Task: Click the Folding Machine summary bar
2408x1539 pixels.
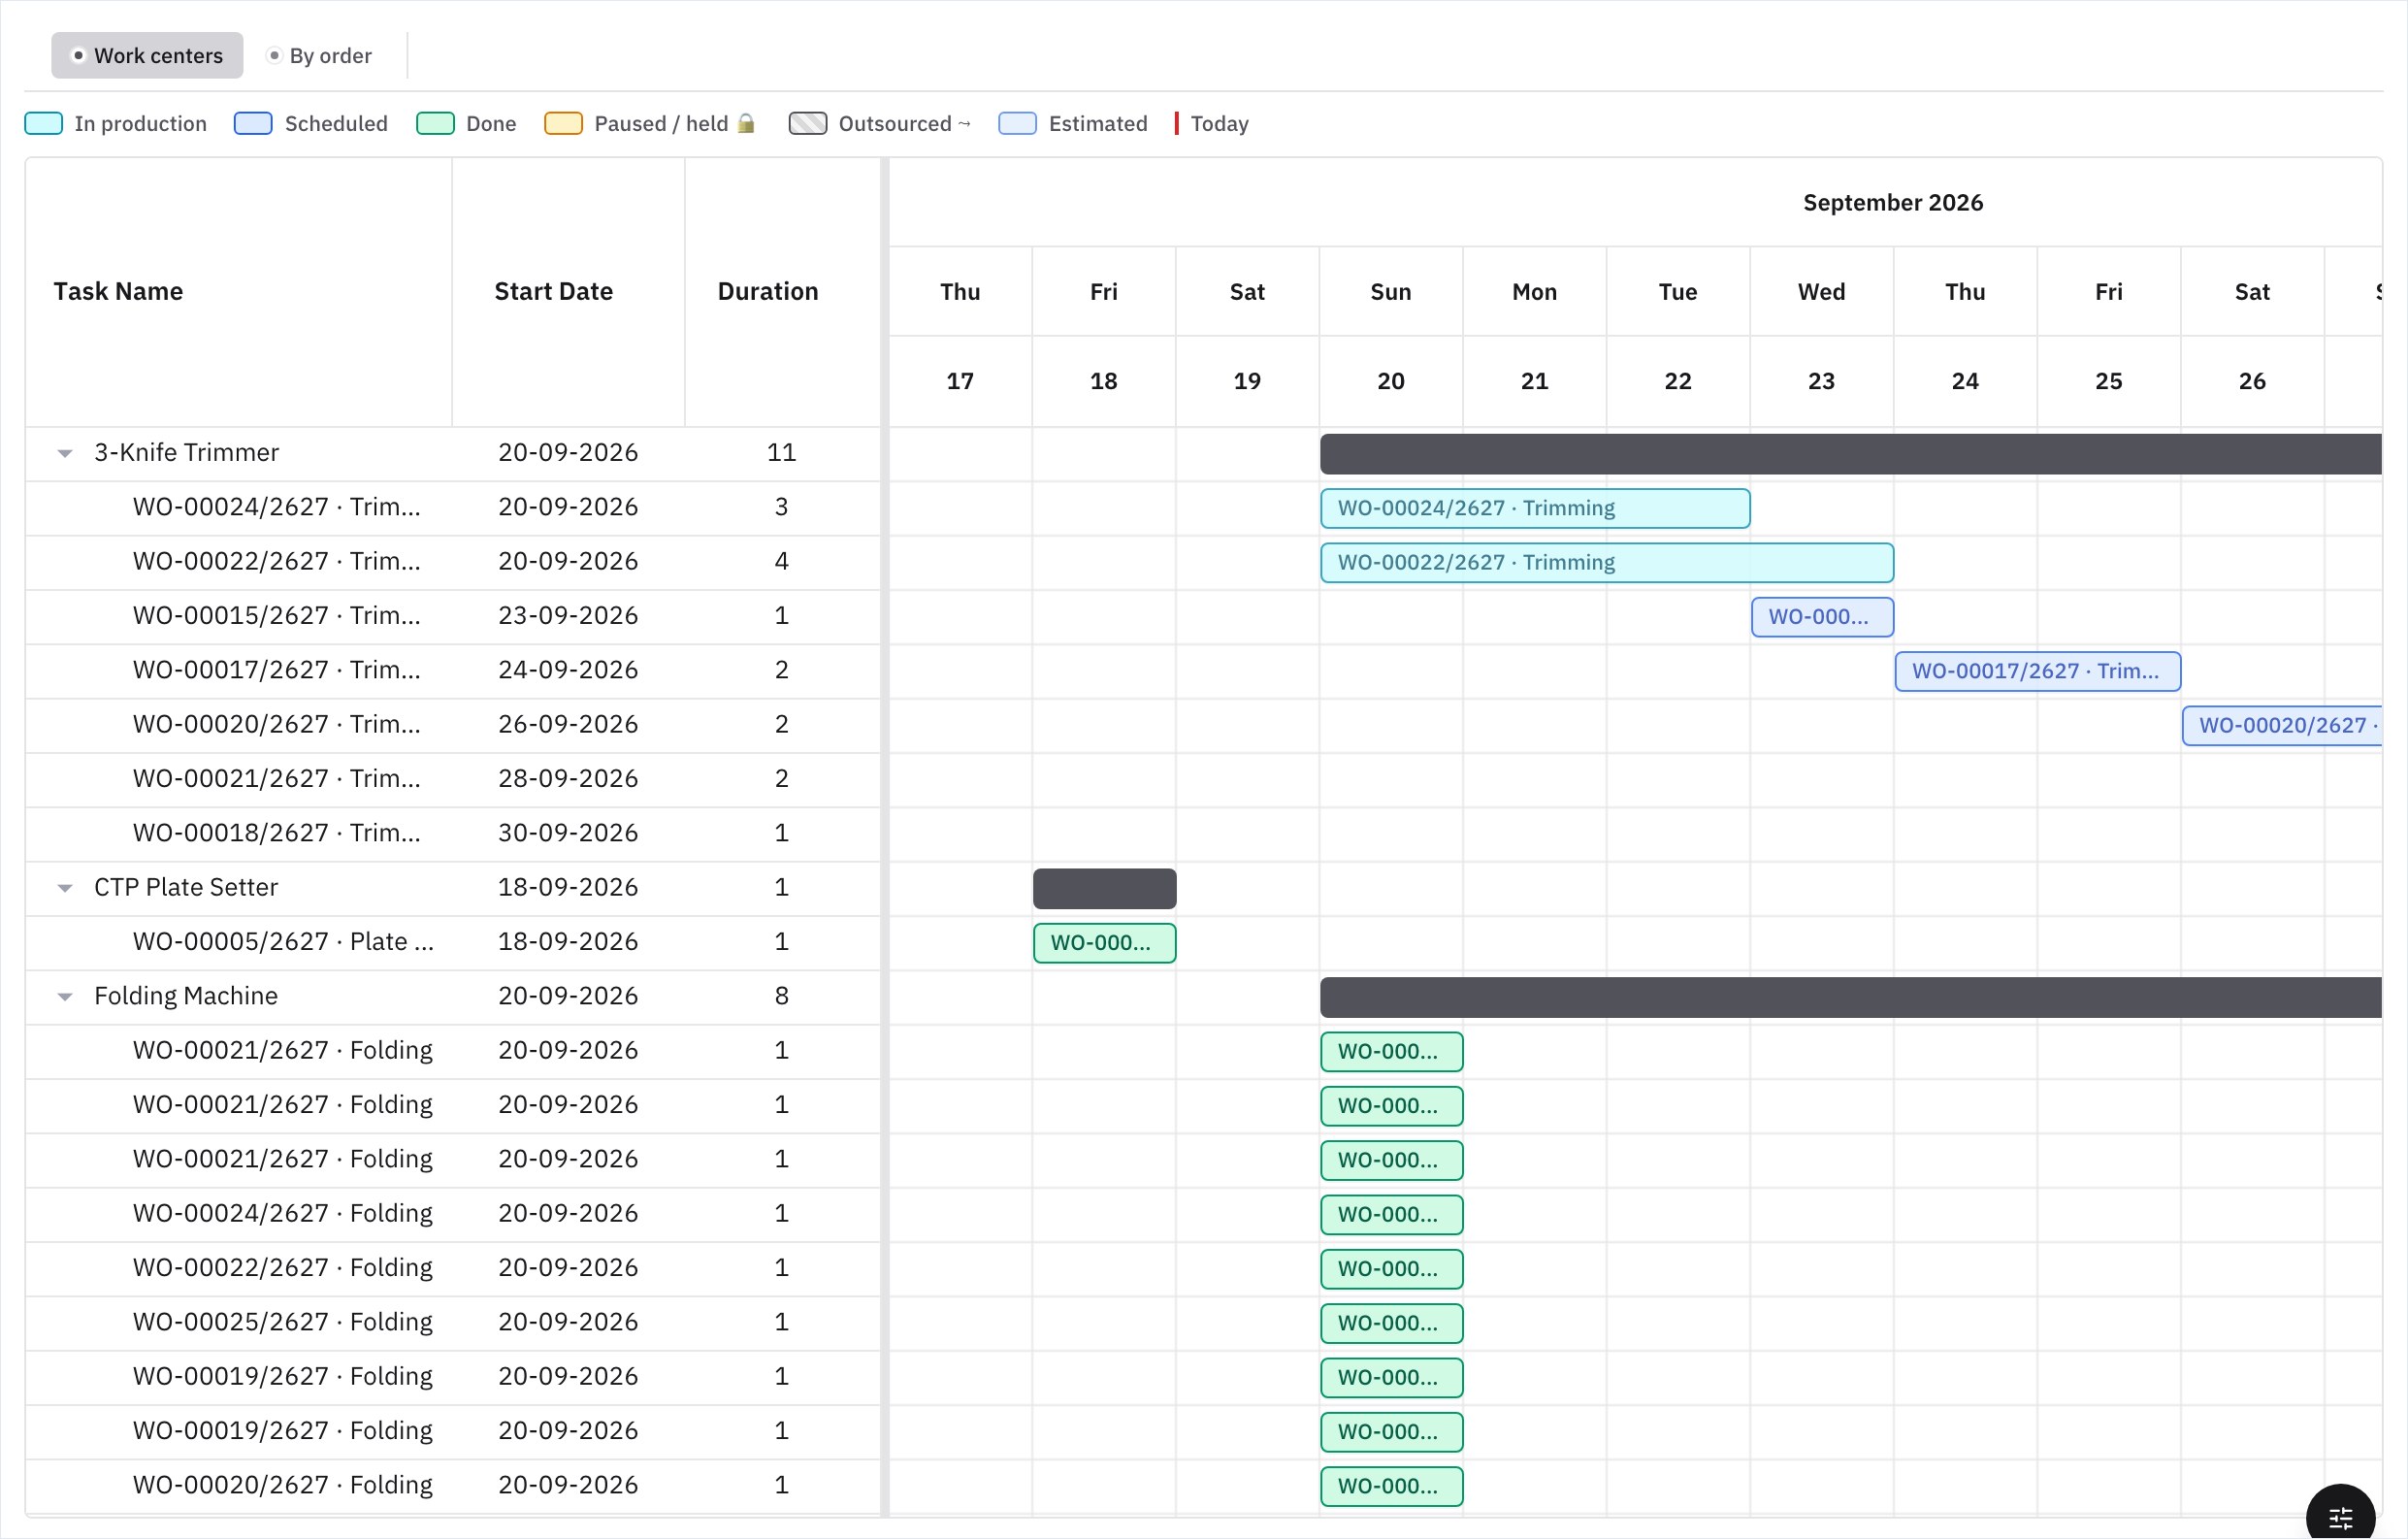Action: pyautogui.click(x=1851, y=998)
